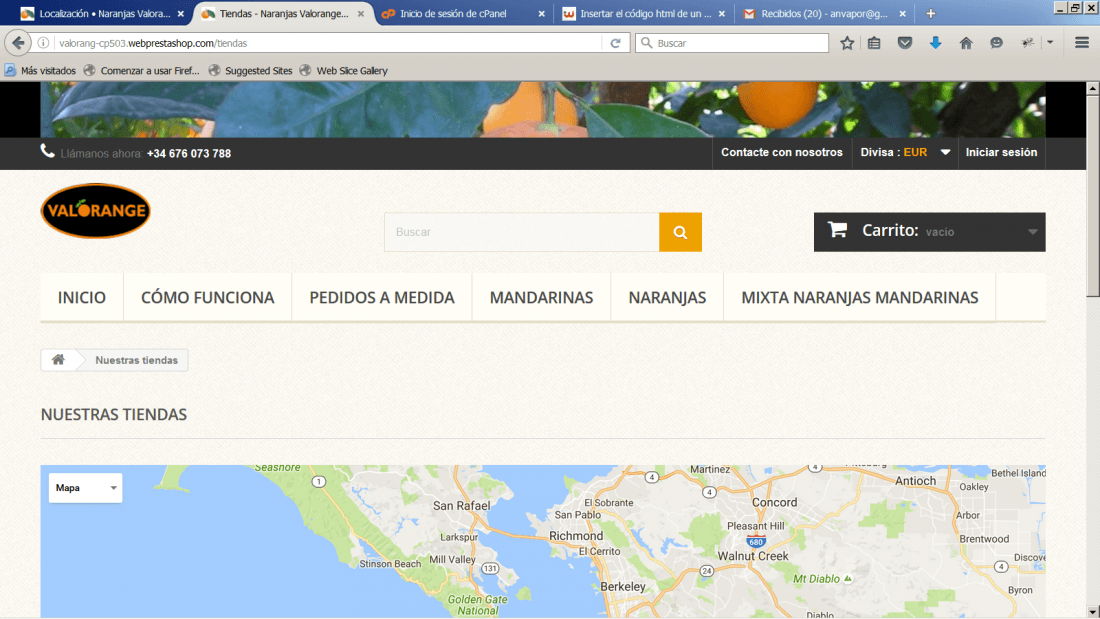
Task: Show site information icon in address bar
Action: point(43,43)
